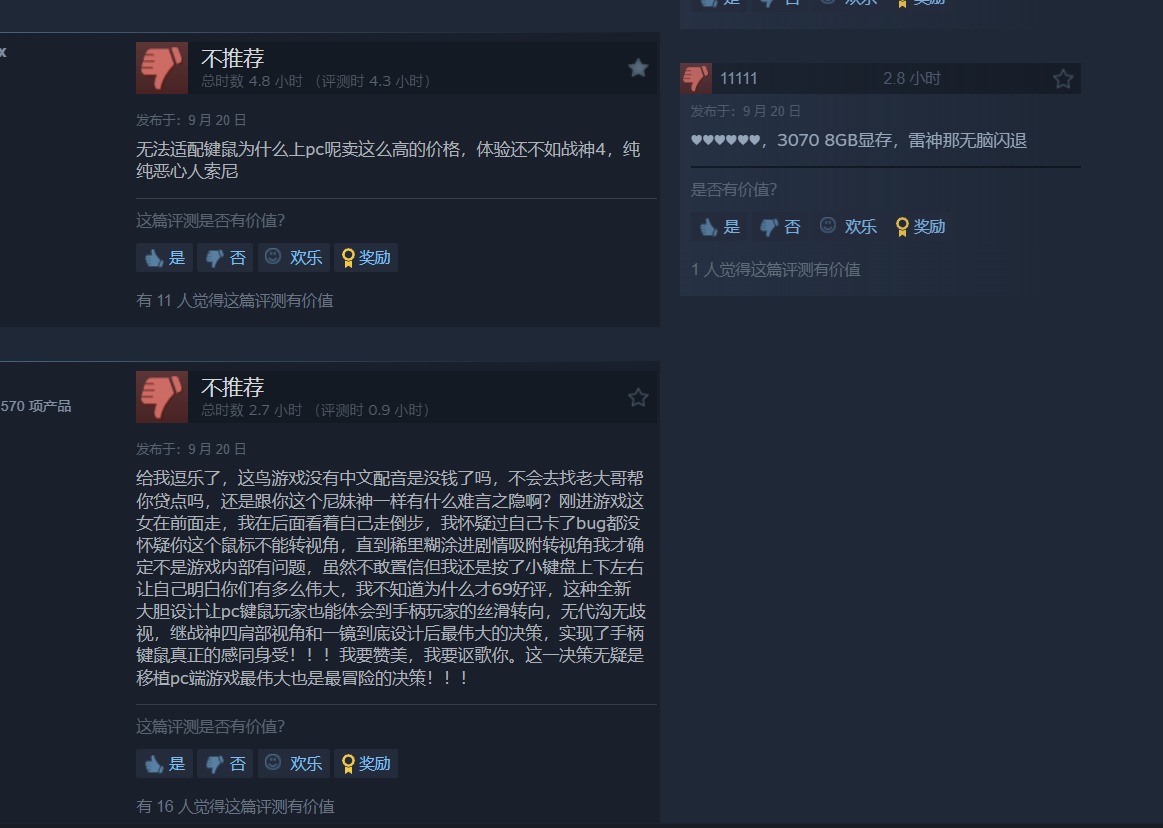The width and height of the screenshot is (1163, 828).
Task: Vote 否 on the 战神4 comparison review
Action: (x=225, y=257)
